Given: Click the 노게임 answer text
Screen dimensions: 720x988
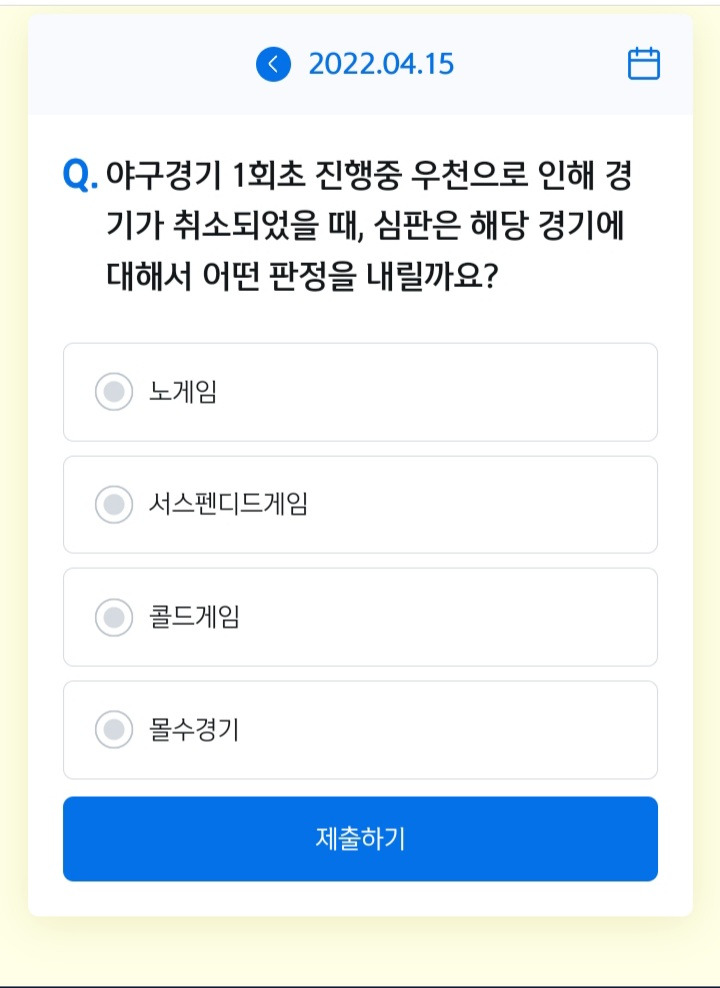Looking at the screenshot, I should tap(183, 392).
